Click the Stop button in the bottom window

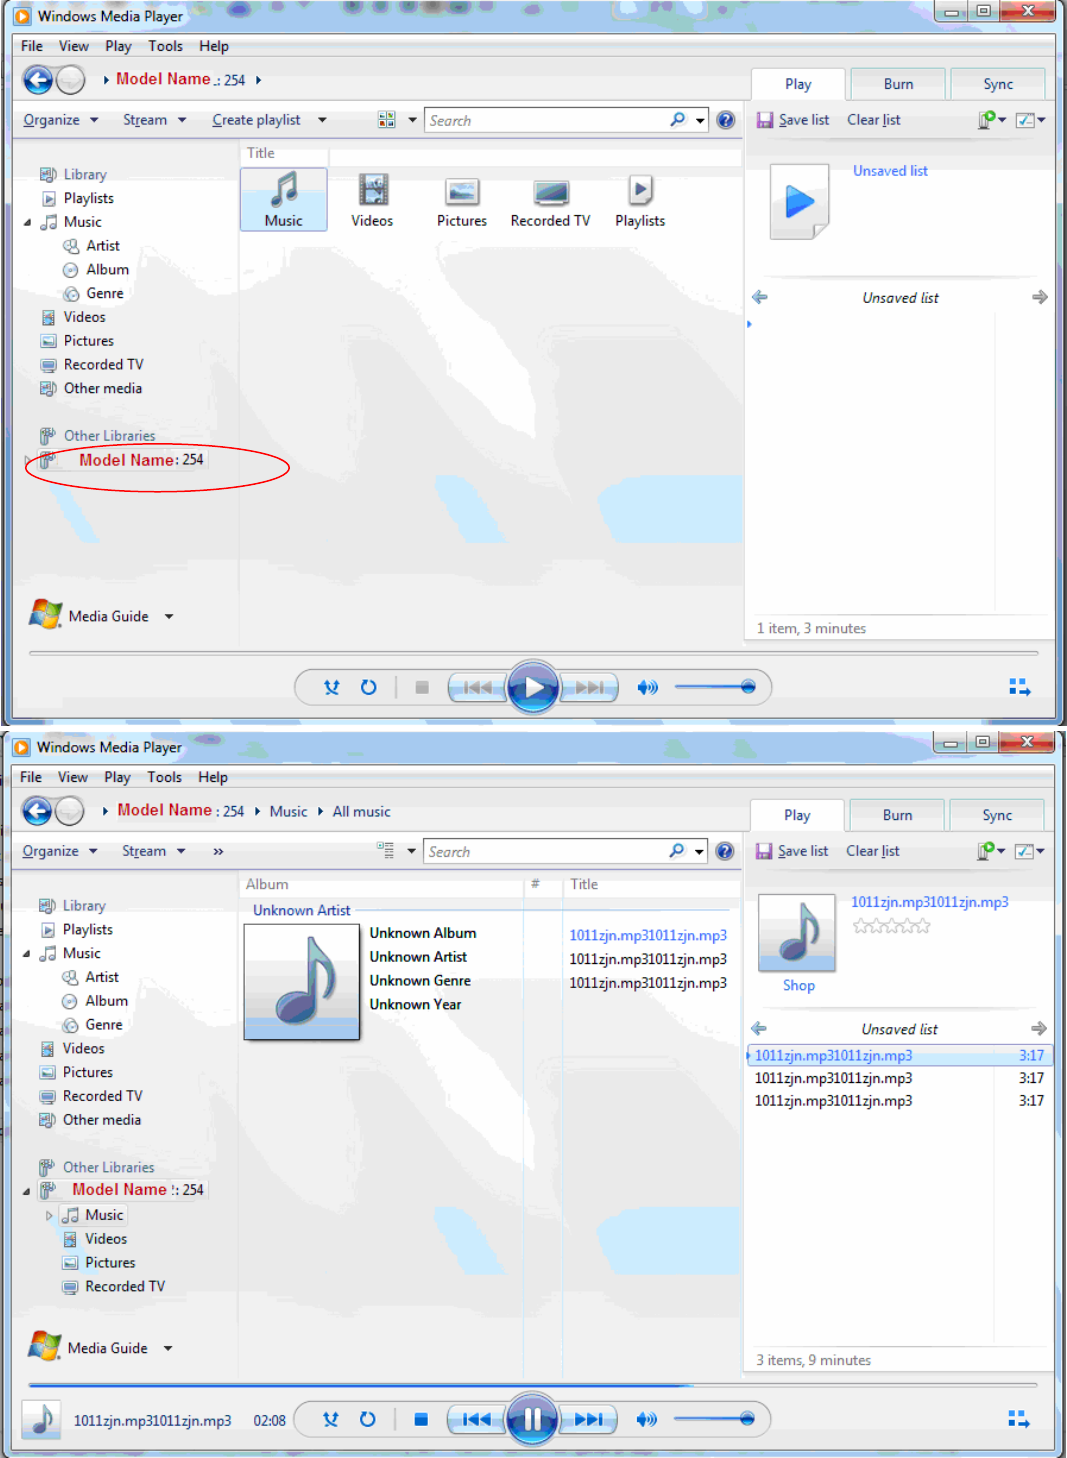coord(421,1419)
